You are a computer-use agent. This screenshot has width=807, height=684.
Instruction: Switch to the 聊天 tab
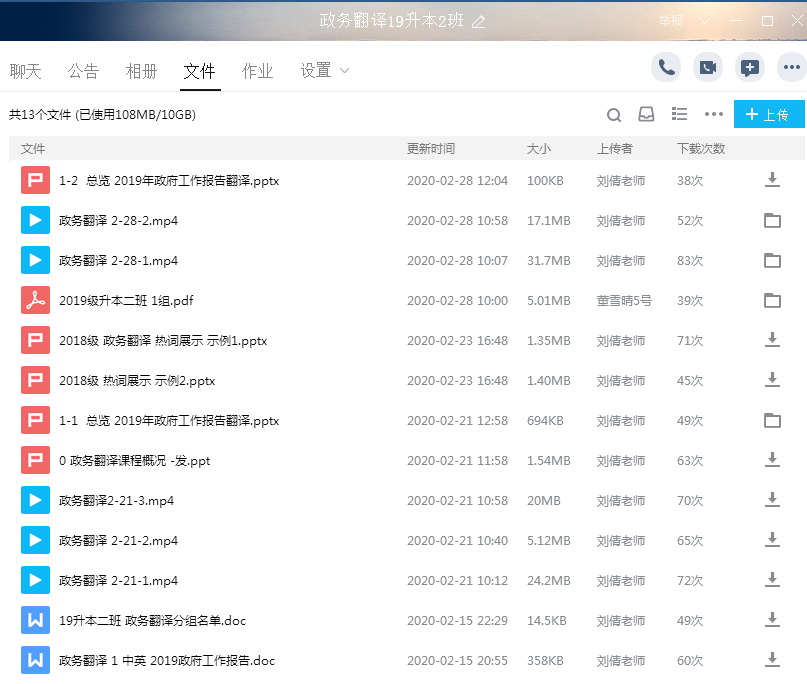point(26,71)
